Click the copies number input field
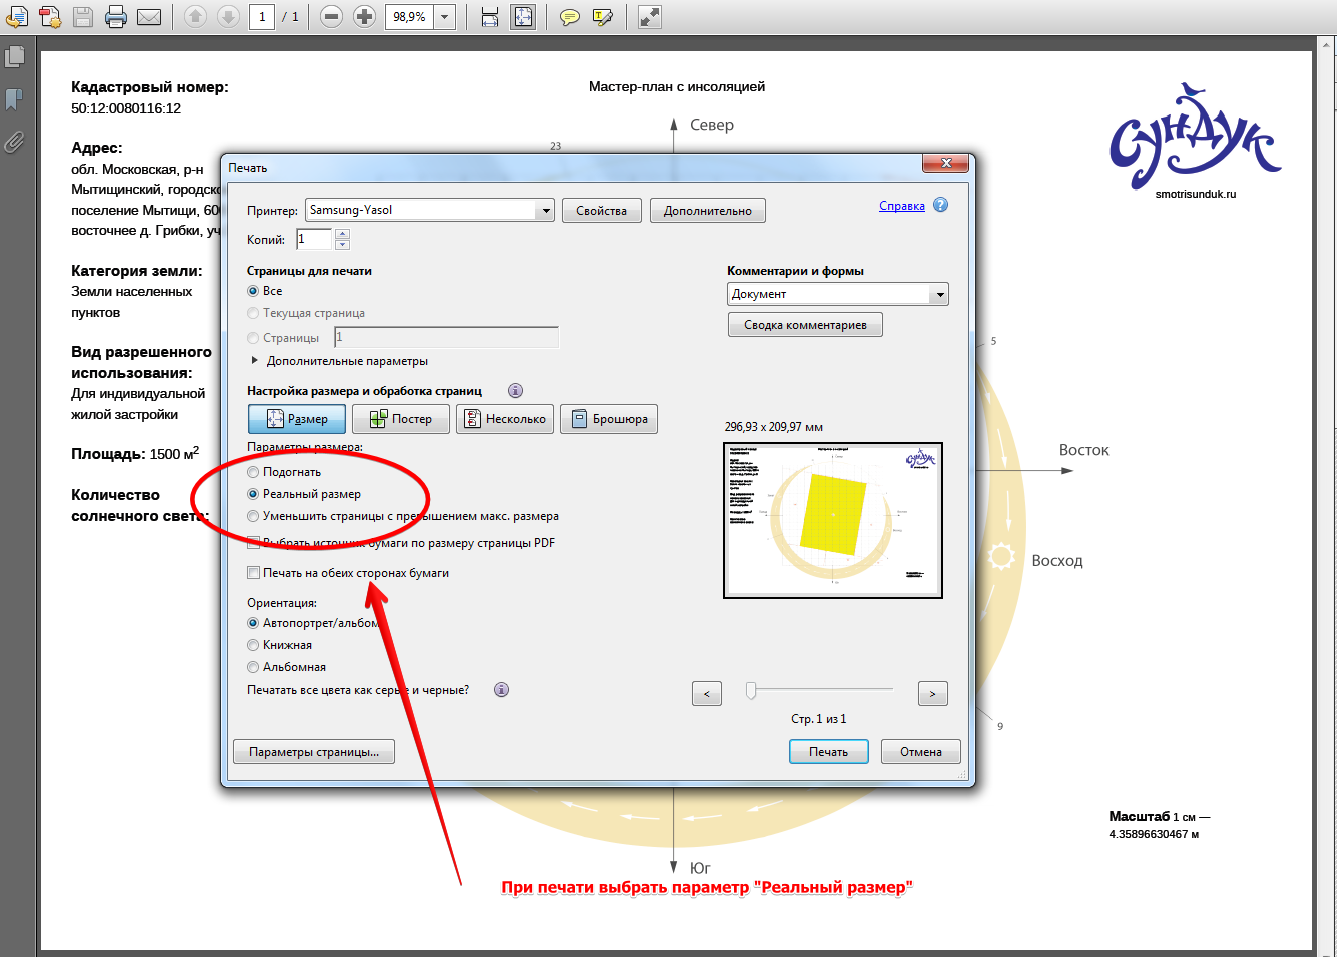1337x957 pixels. click(x=313, y=239)
